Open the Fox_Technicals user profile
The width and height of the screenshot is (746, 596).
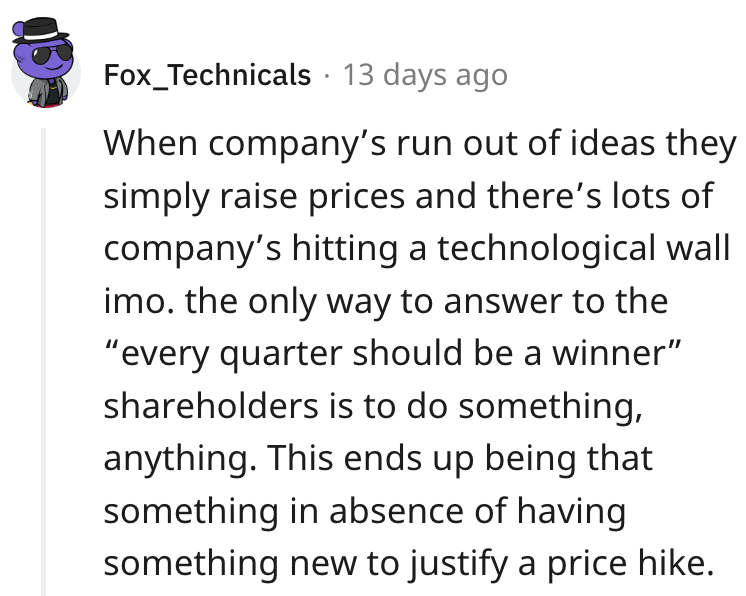point(207,75)
